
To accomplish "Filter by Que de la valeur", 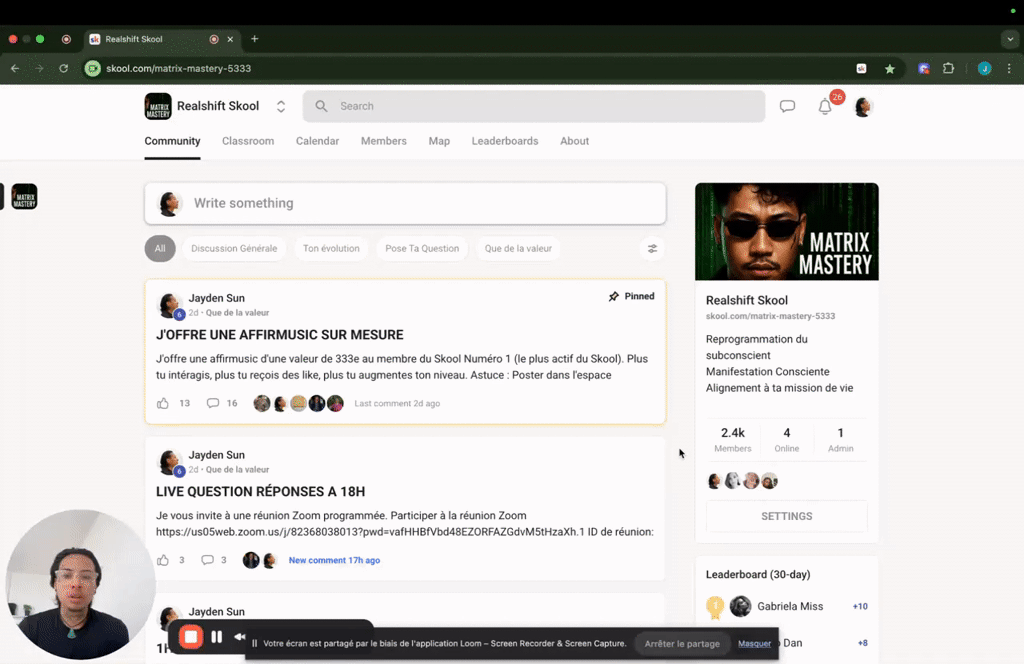I will pyautogui.click(x=518, y=249).
